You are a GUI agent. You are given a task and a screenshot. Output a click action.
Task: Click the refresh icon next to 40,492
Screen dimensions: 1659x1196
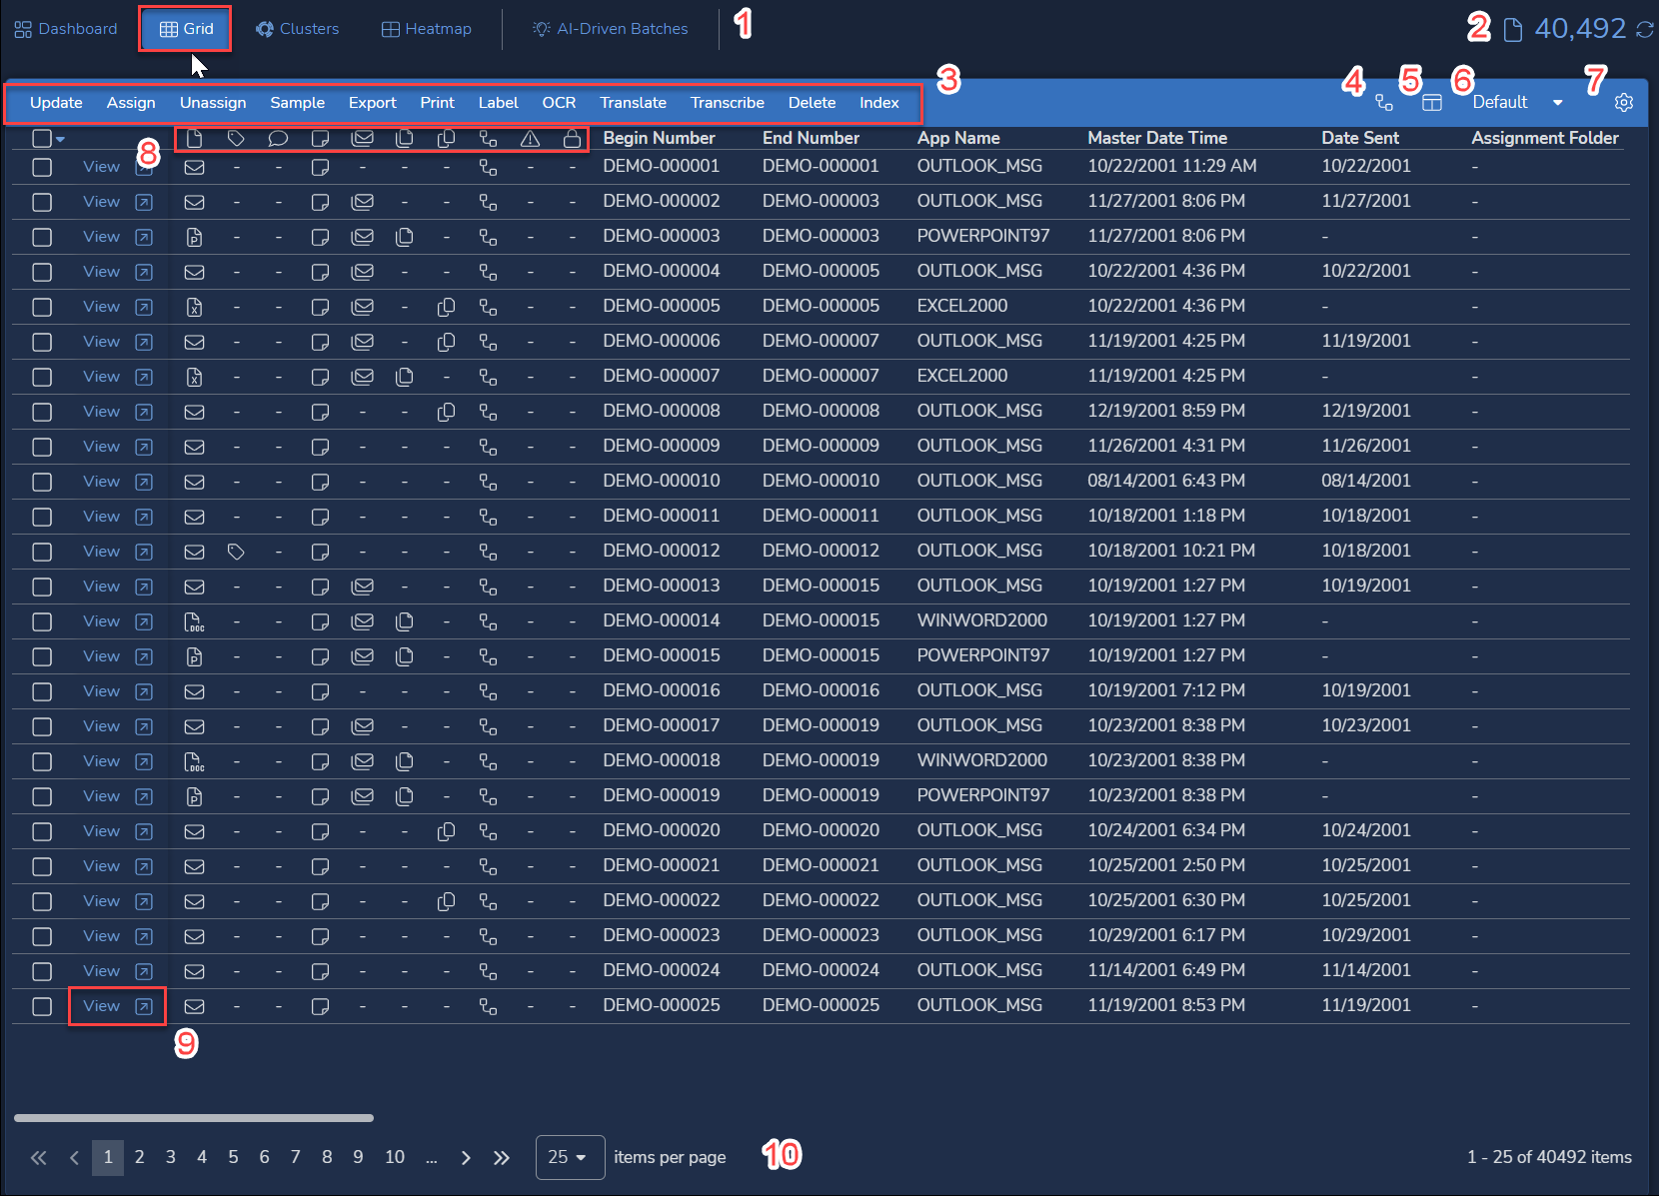click(1644, 30)
